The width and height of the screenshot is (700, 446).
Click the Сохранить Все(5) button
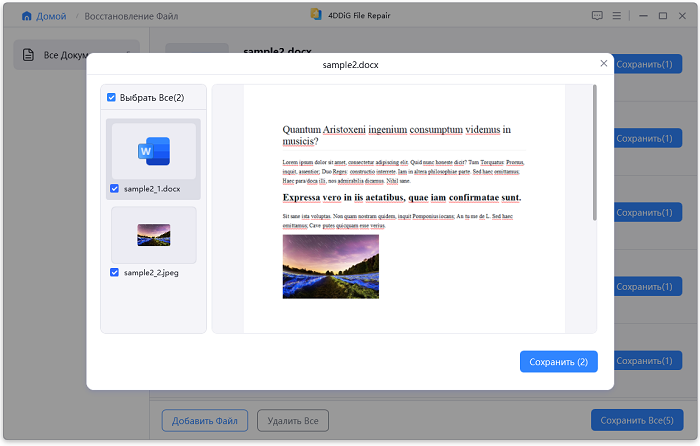[637, 420]
